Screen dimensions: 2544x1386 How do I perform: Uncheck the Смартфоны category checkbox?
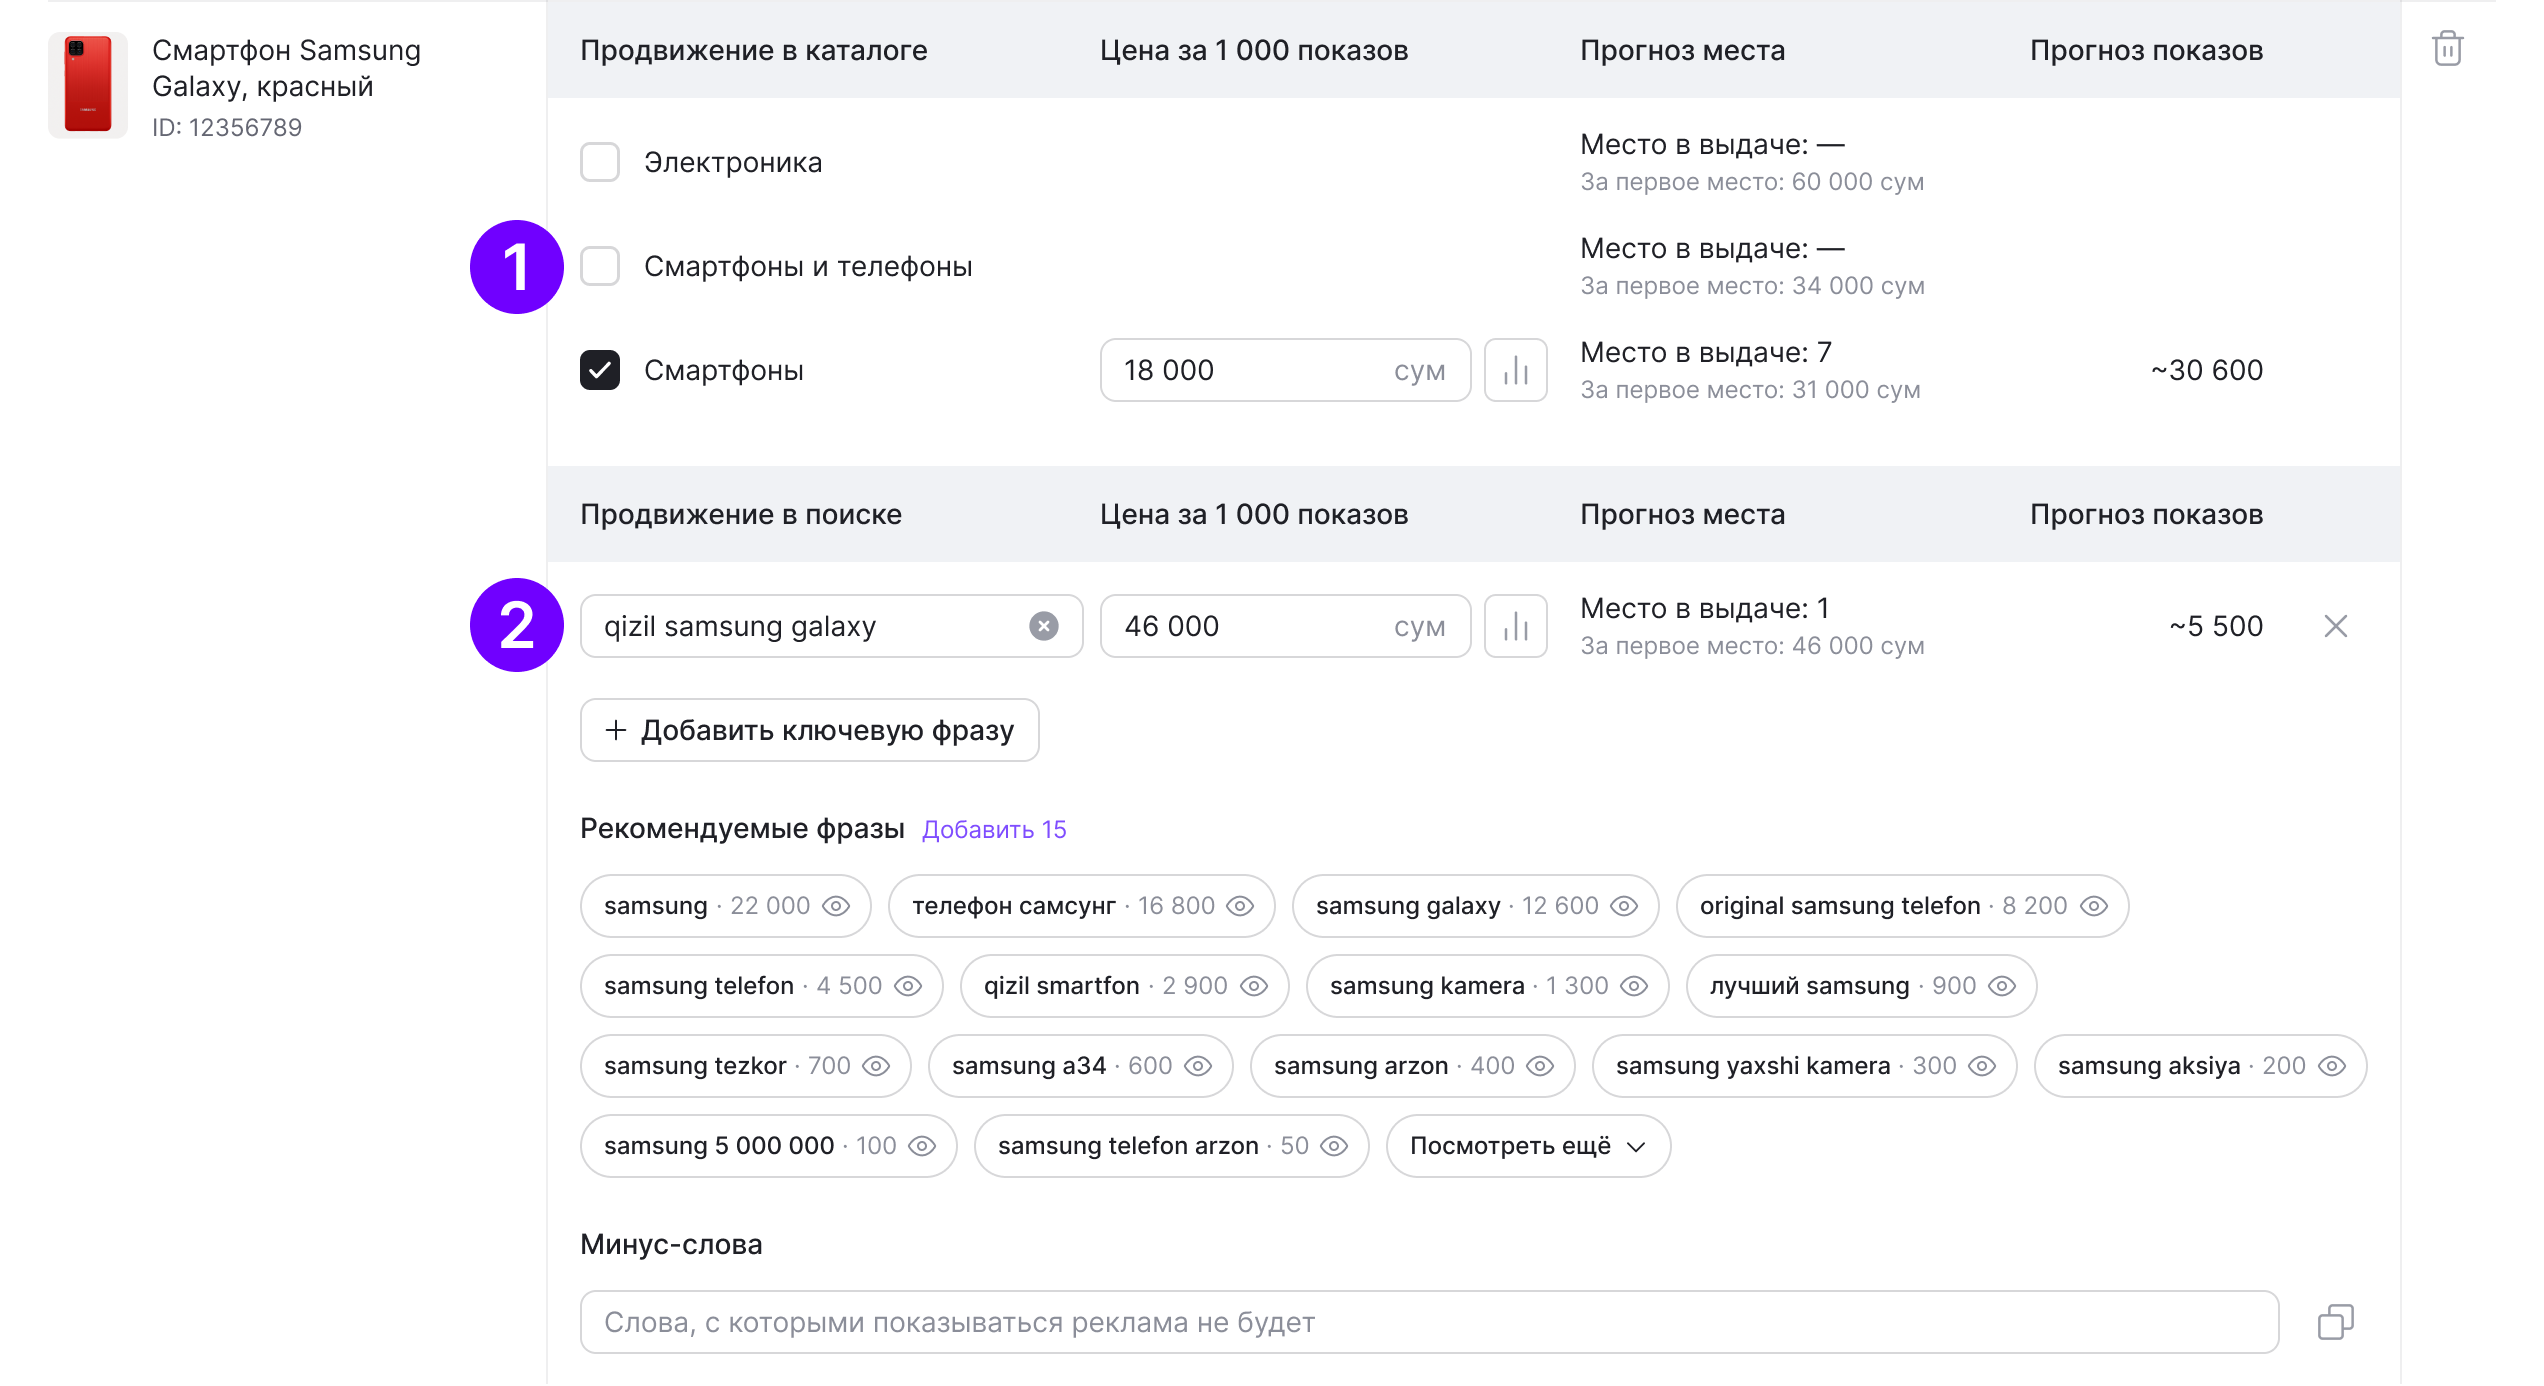(x=600, y=370)
